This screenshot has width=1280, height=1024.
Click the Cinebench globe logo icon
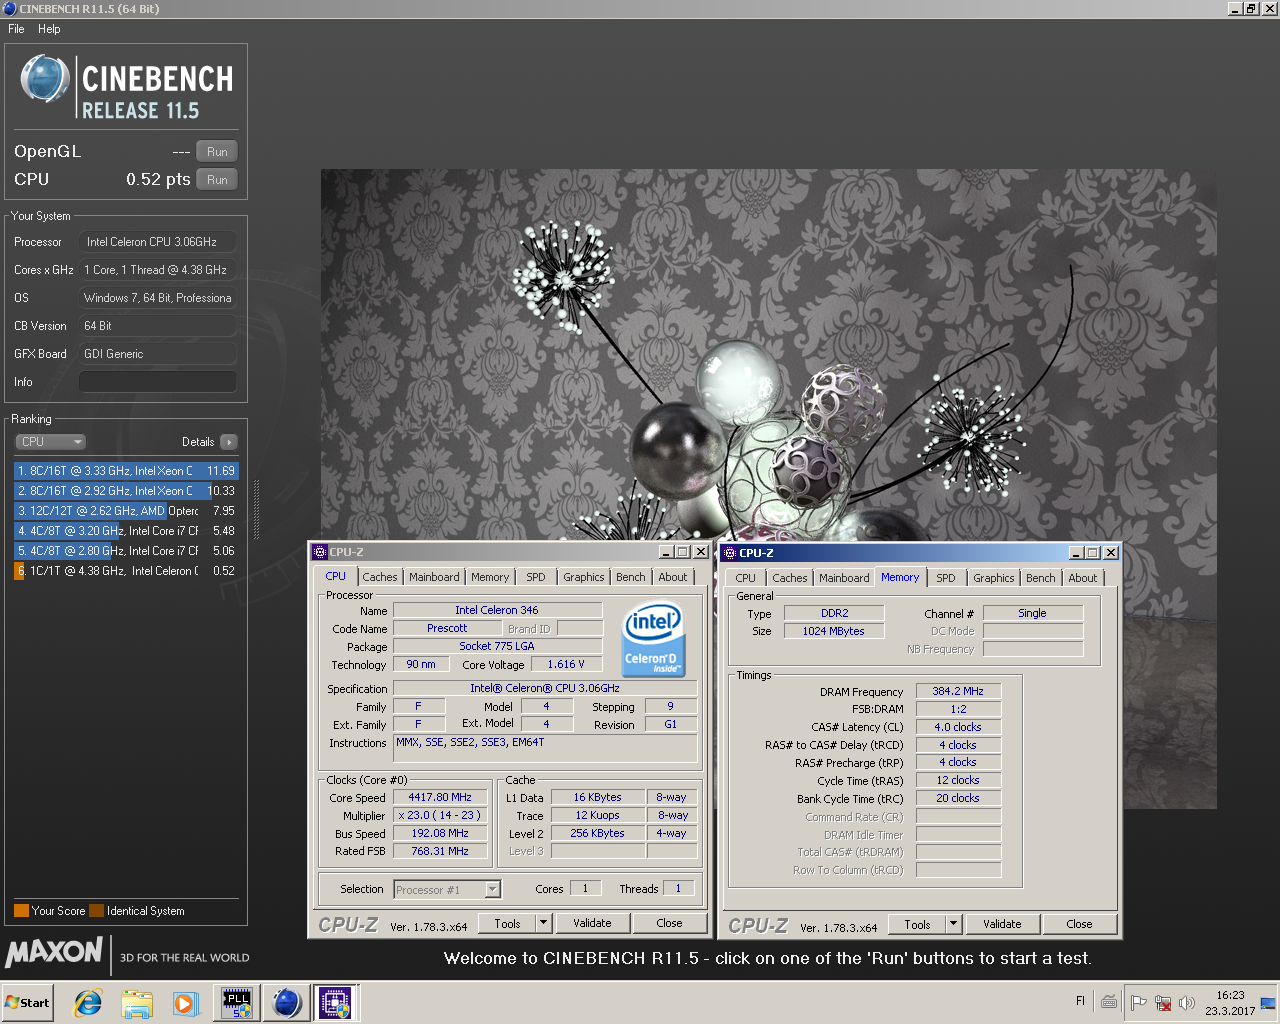[x=45, y=79]
